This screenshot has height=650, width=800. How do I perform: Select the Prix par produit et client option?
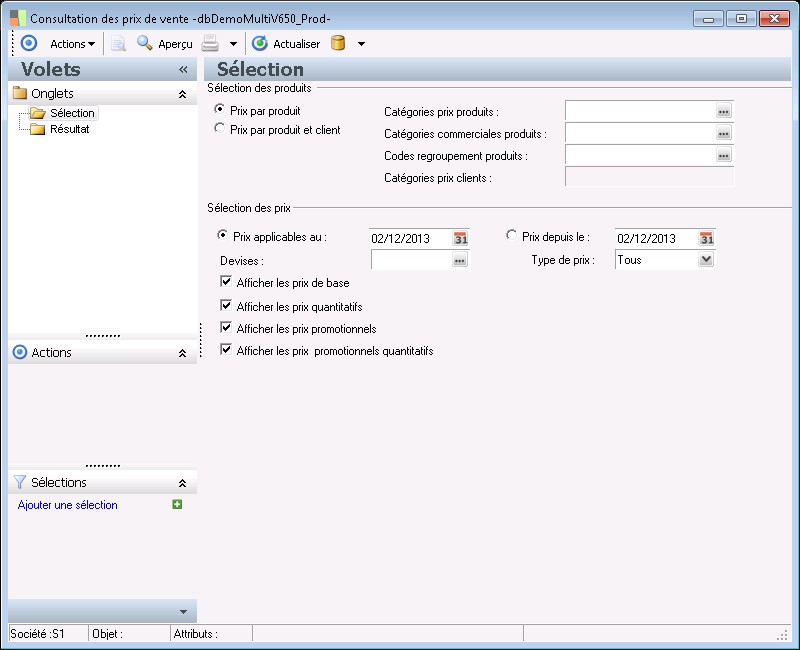click(x=220, y=129)
